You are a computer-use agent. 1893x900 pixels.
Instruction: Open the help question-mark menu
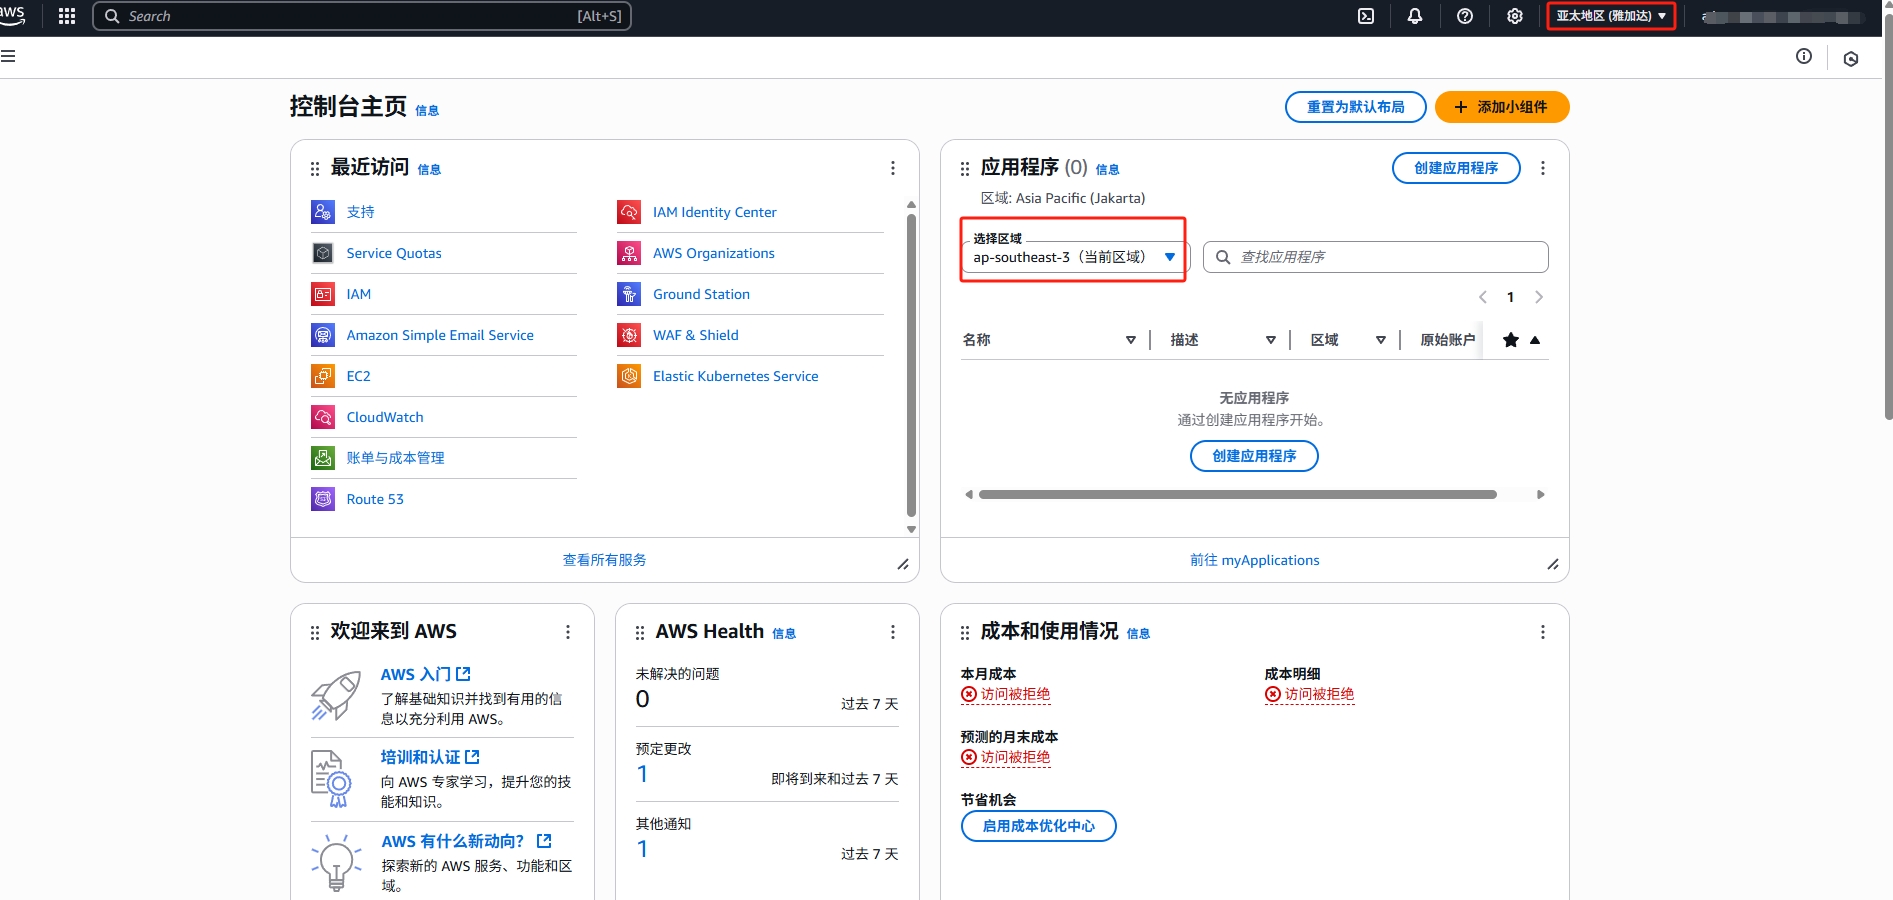(x=1465, y=16)
